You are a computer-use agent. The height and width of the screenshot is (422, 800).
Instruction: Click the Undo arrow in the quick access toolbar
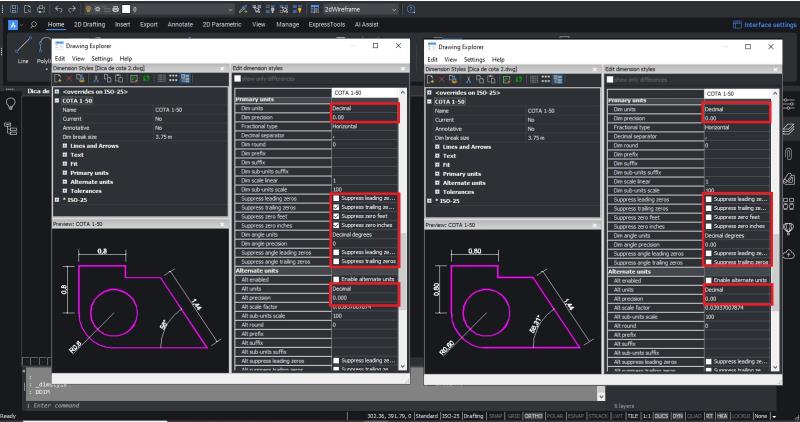point(59,8)
